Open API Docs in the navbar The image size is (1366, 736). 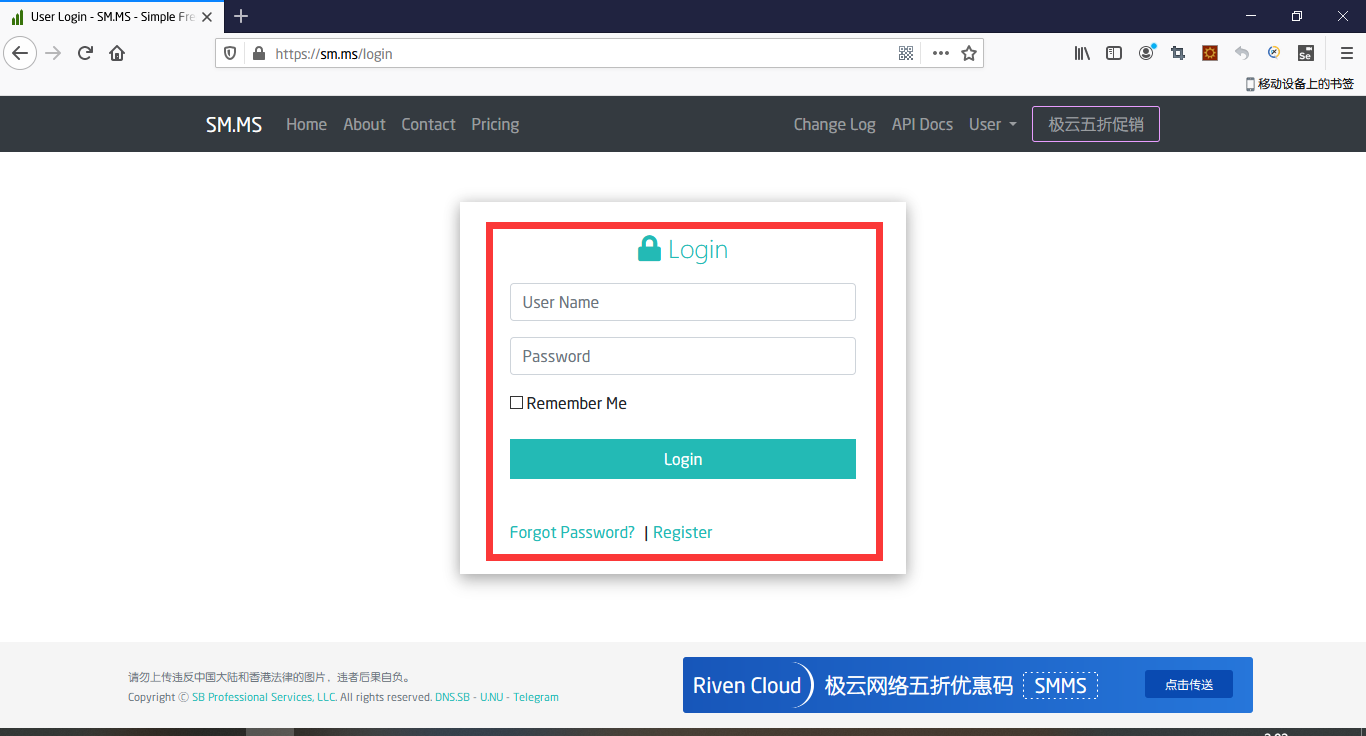pos(922,125)
